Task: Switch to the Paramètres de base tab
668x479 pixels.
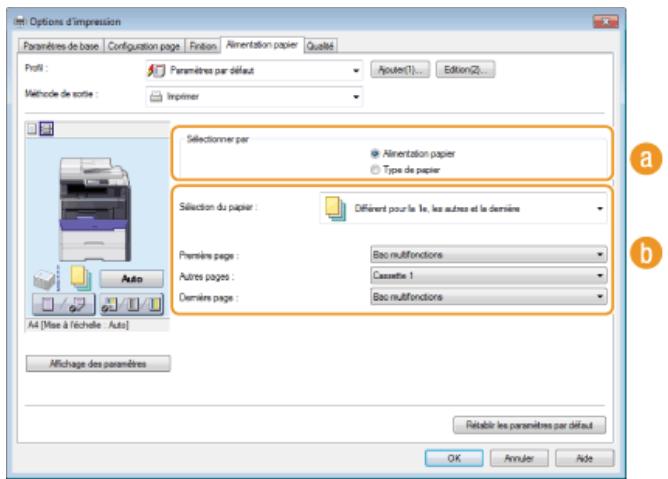Action: 61,46
